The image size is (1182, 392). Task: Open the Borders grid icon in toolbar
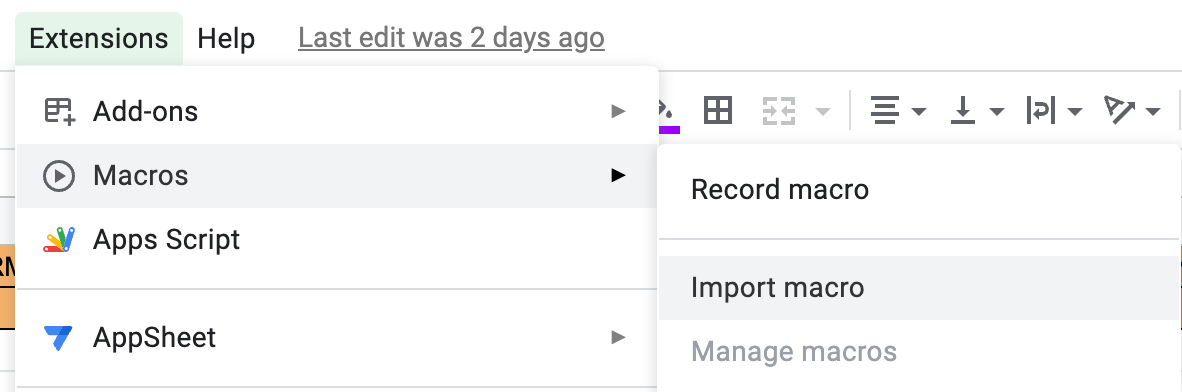[718, 112]
